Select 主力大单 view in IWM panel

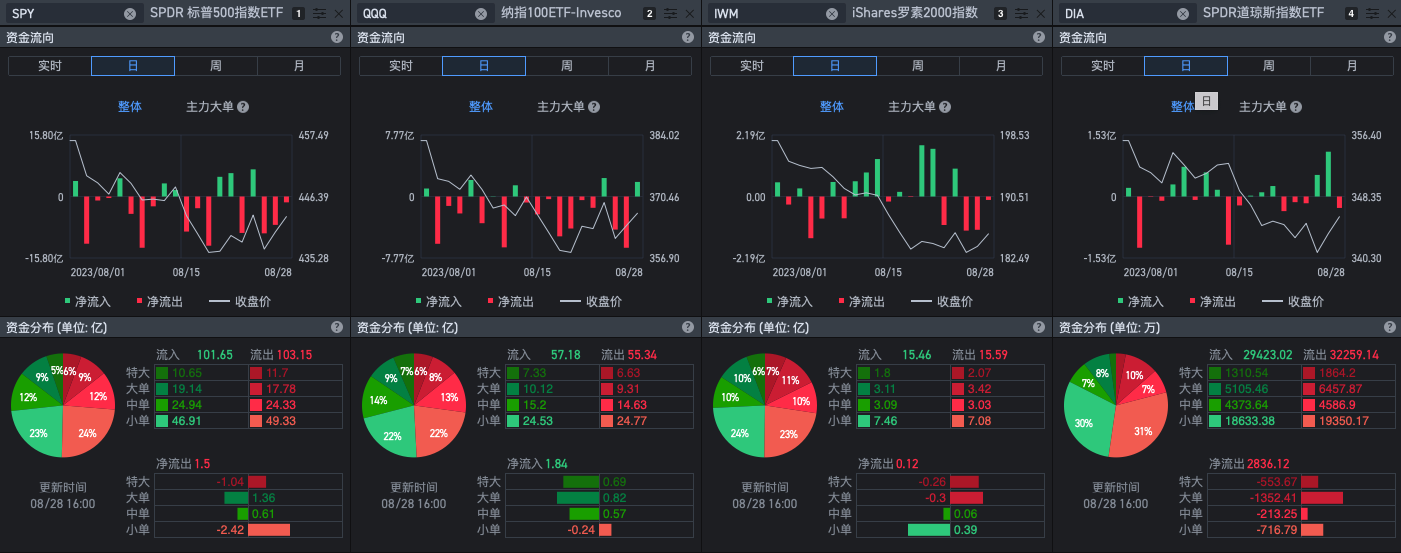tap(912, 107)
